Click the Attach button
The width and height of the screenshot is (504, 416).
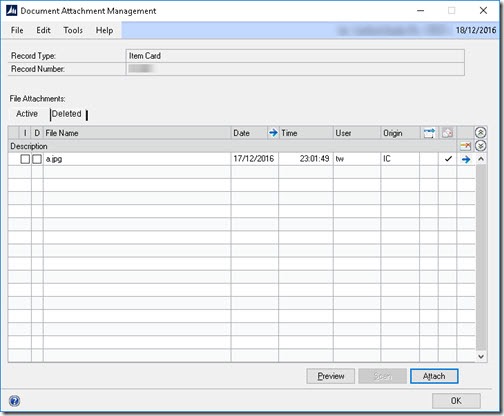pos(434,376)
